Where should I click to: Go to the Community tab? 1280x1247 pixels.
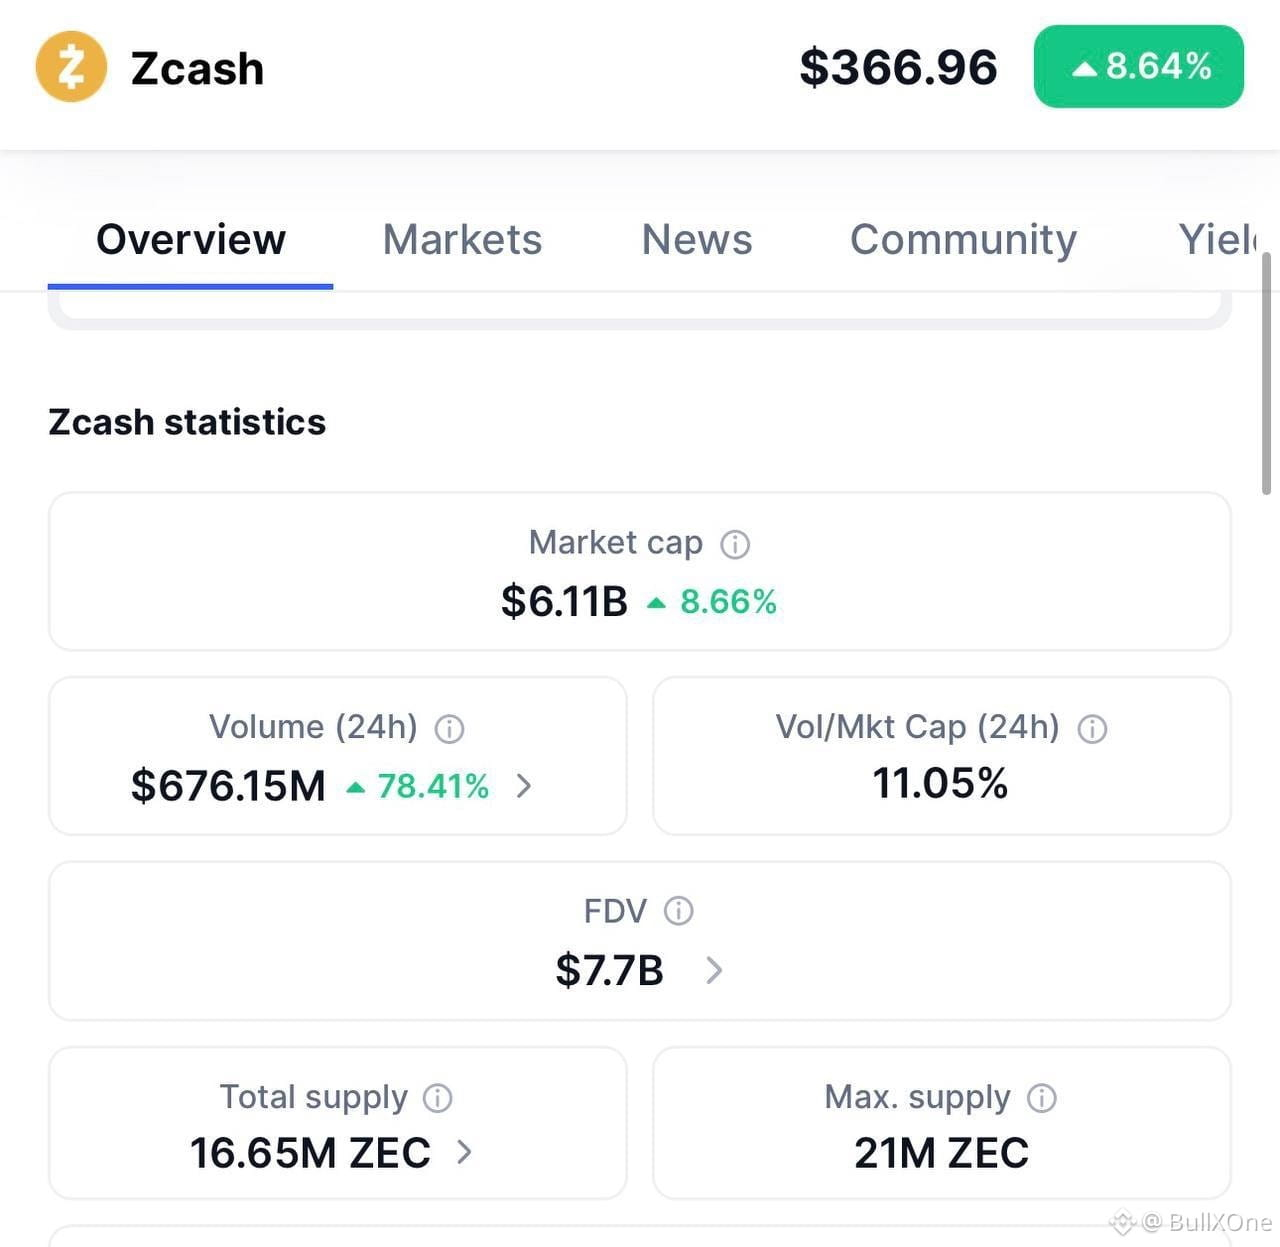pyautogui.click(x=963, y=240)
